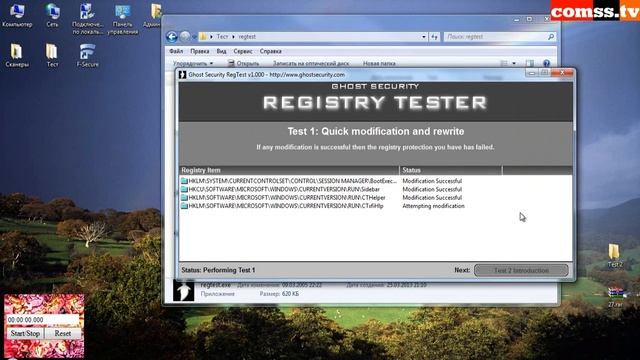Click the RegTest window title icon
Screen dimensions: 640x360
click(x=182, y=75)
